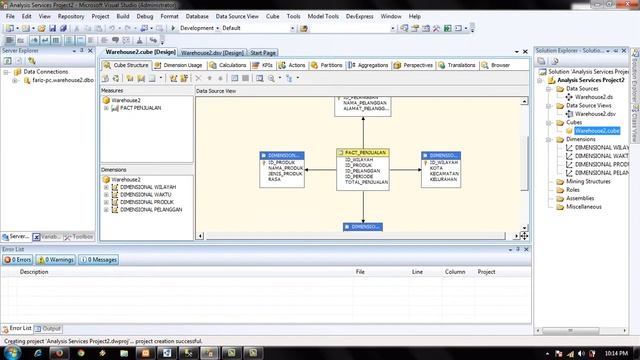This screenshot has height=360, width=640.
Task: Click the Delete (X) icon in cube toolbar
Action: 198,78
